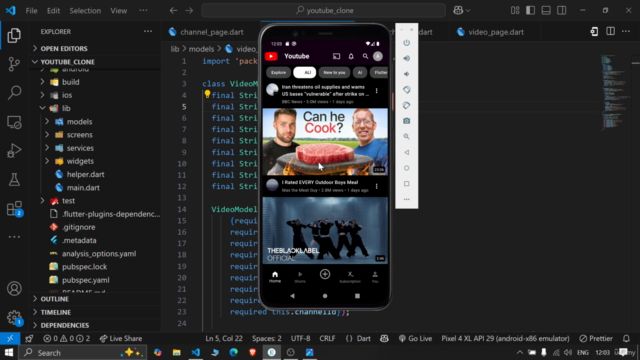Screen dimensions: 640x360
Task: Open the Remote Explorer view
Action: click(x=14, y=122)
